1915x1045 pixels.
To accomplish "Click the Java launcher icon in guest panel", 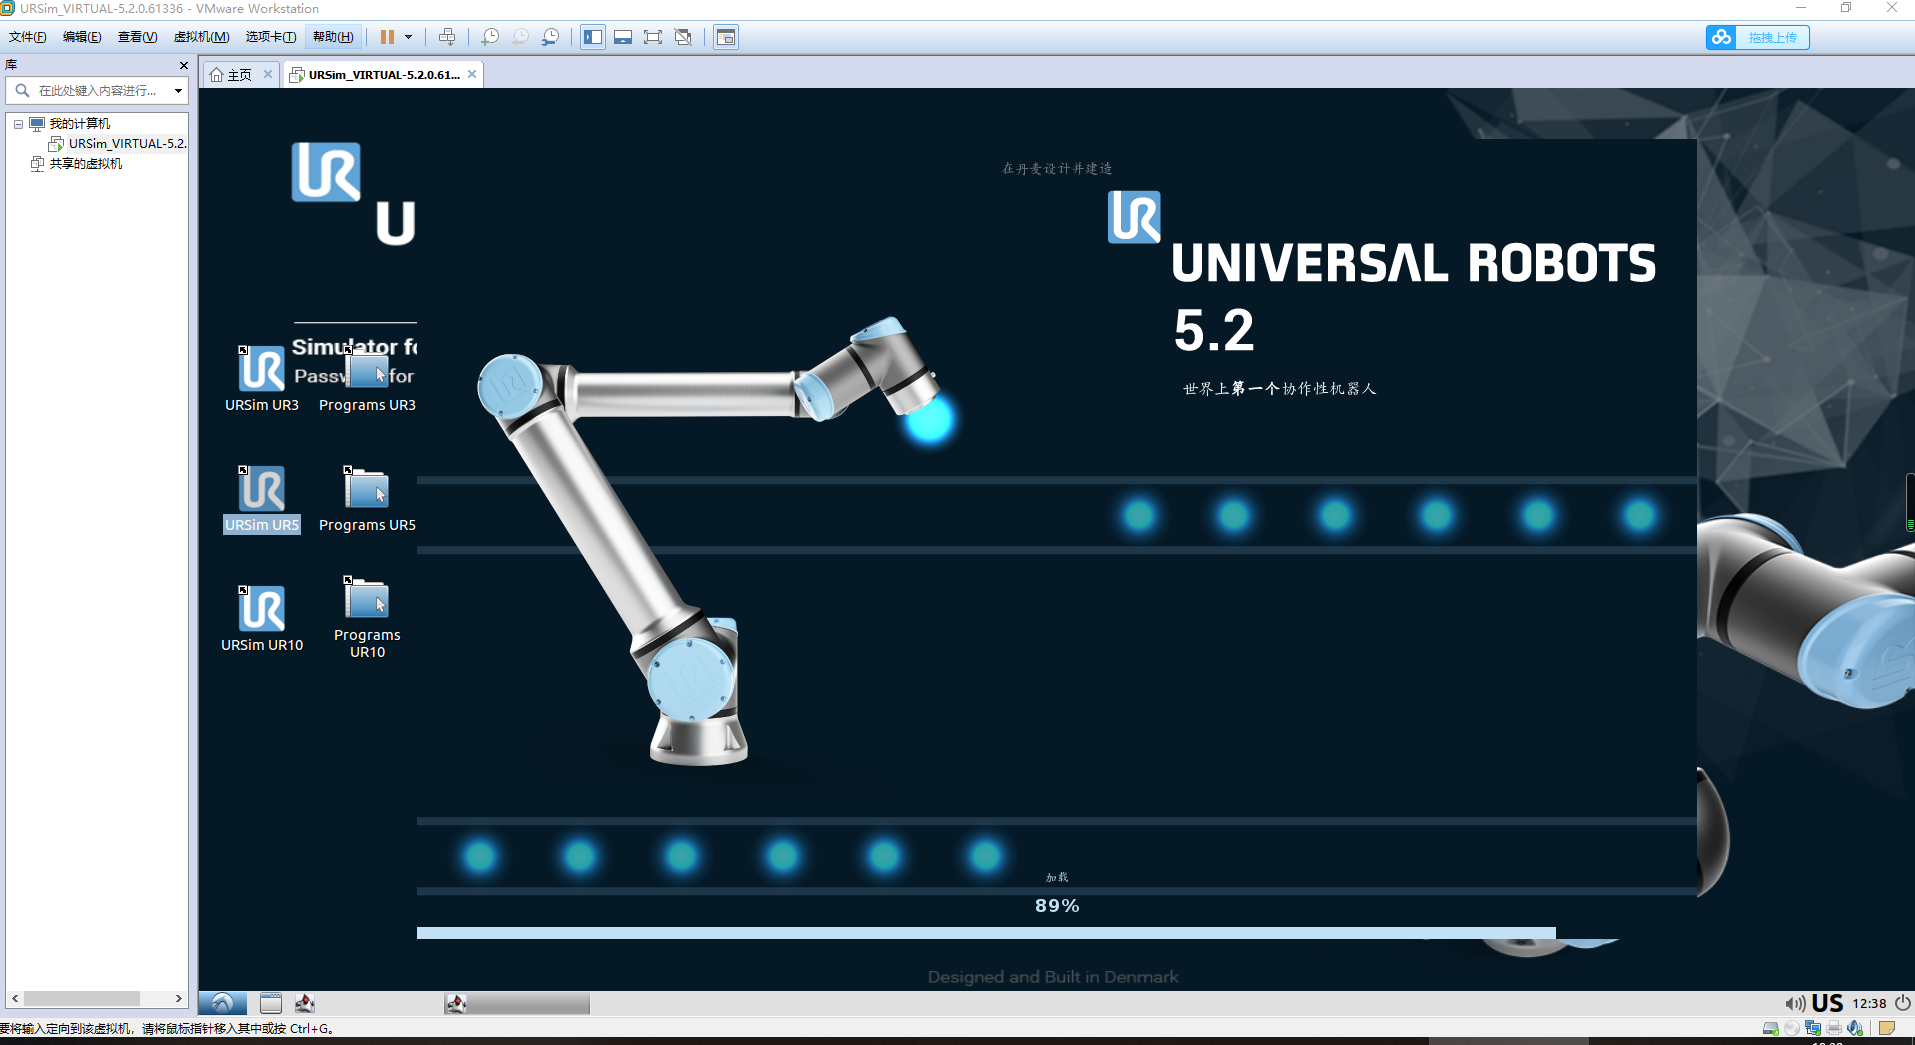I will [x=305, y=1003].
